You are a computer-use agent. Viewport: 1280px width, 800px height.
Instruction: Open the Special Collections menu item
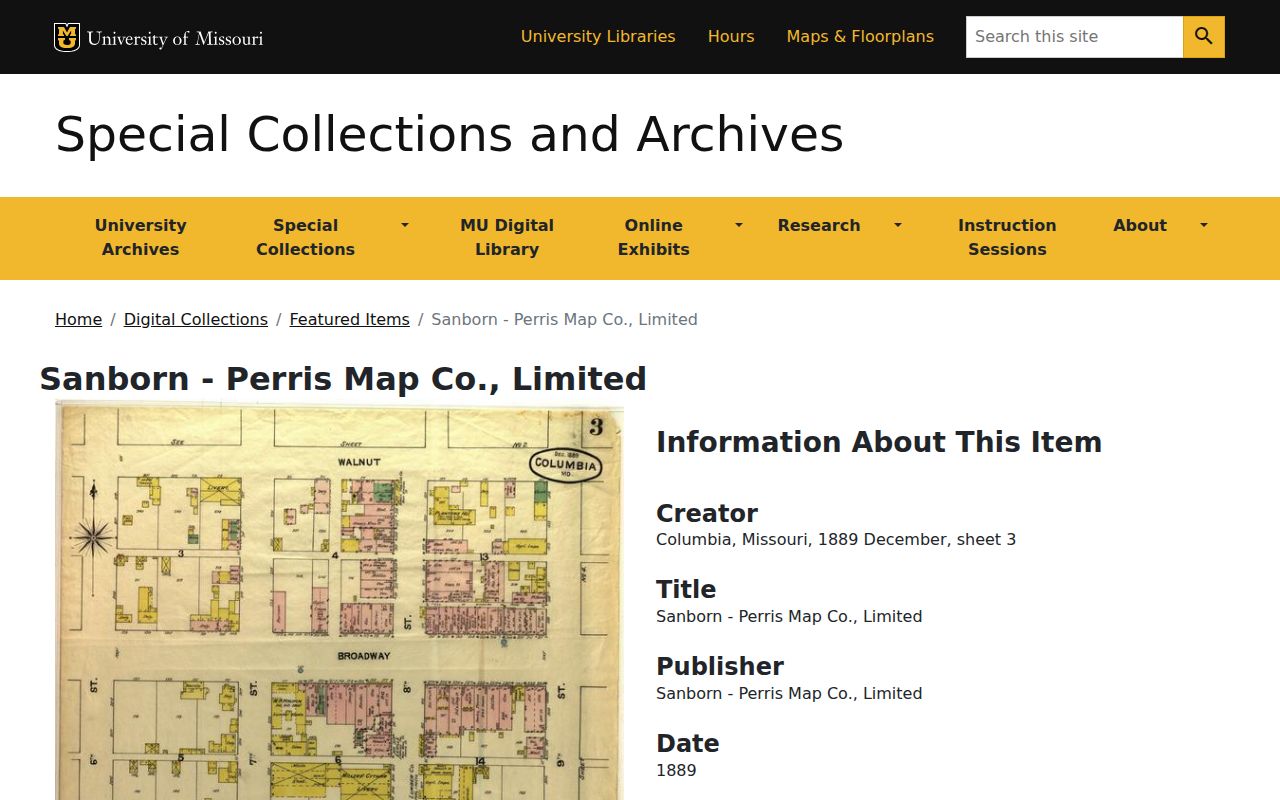point(306,238)
